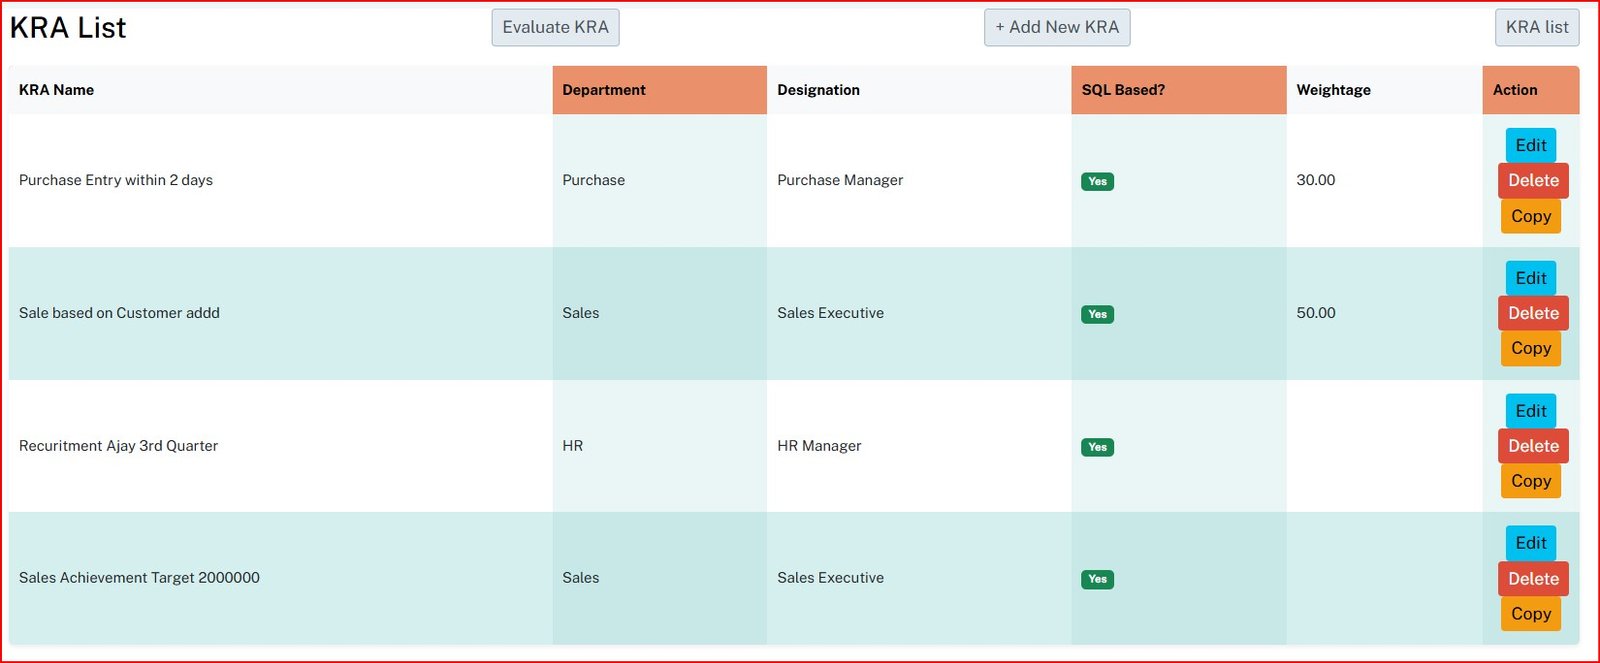Click the KRA Name column header
This screenshot has width=1600, height=663.
[x=56, y=90]
